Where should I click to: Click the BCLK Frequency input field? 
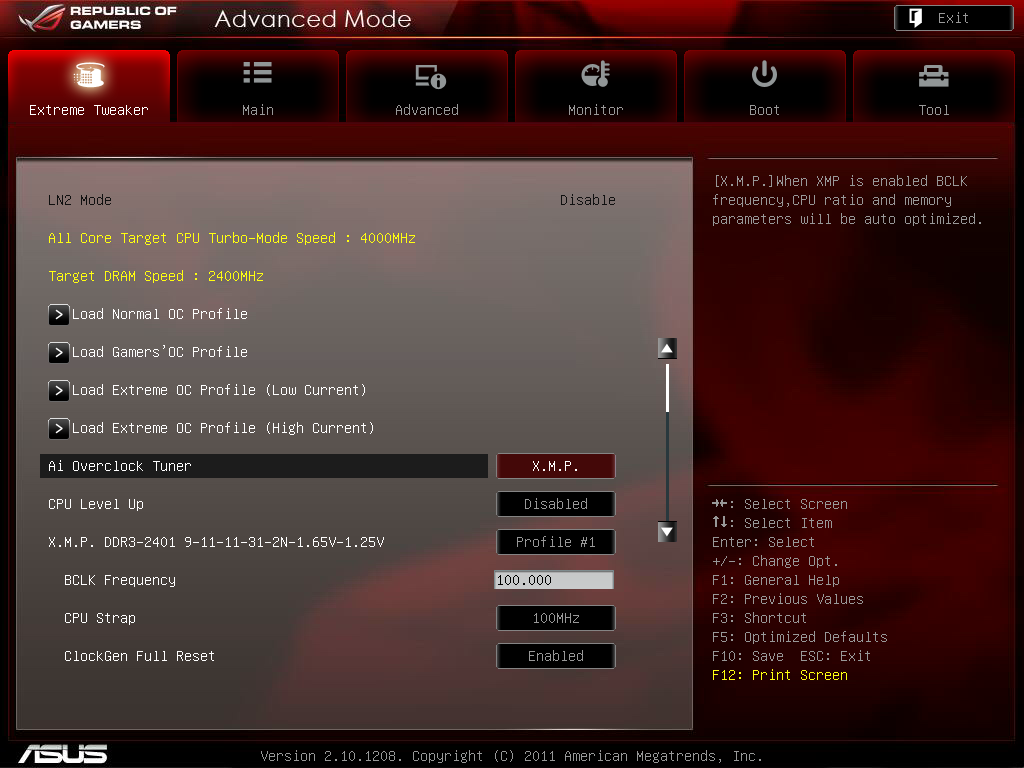554,580
